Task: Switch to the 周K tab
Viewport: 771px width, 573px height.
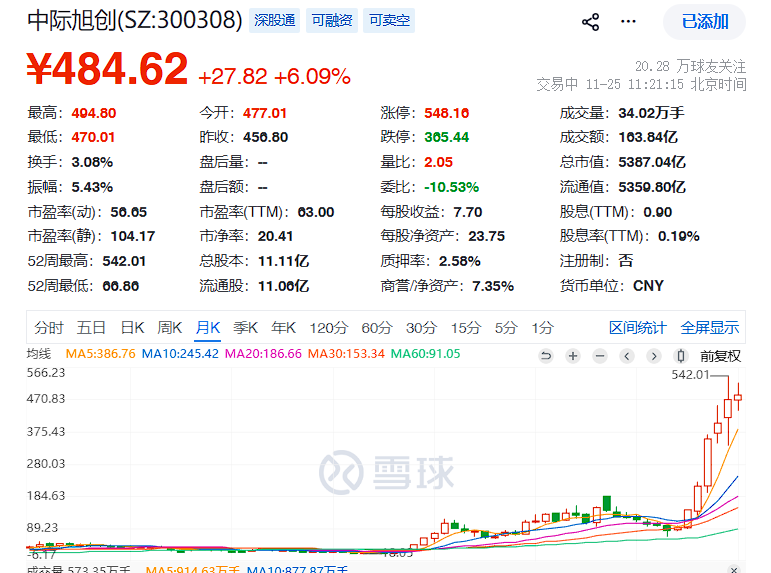Action: click(x=170, y=328)
